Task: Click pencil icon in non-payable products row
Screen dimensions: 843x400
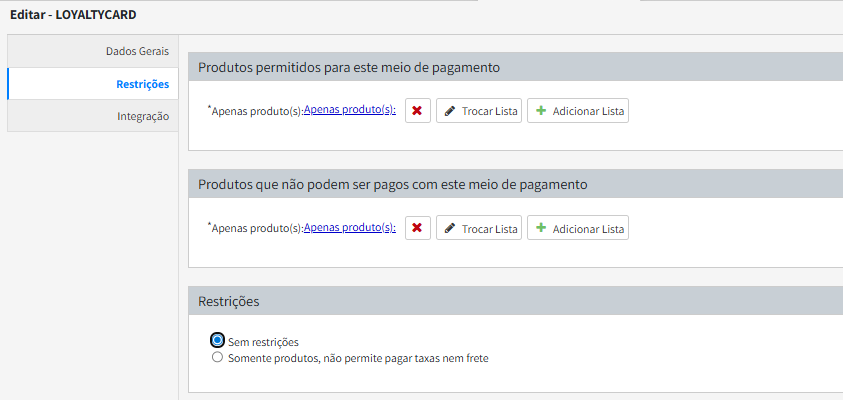Action: tap(450, 229)
